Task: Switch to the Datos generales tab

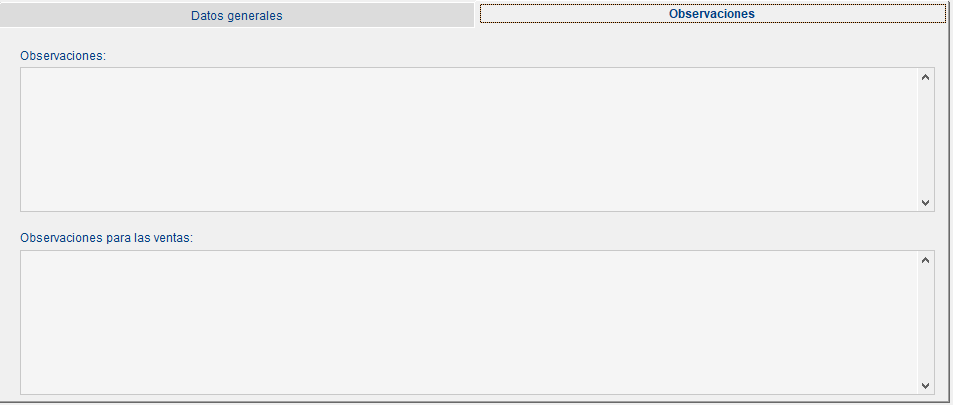Action: click(x=236, y=16)
